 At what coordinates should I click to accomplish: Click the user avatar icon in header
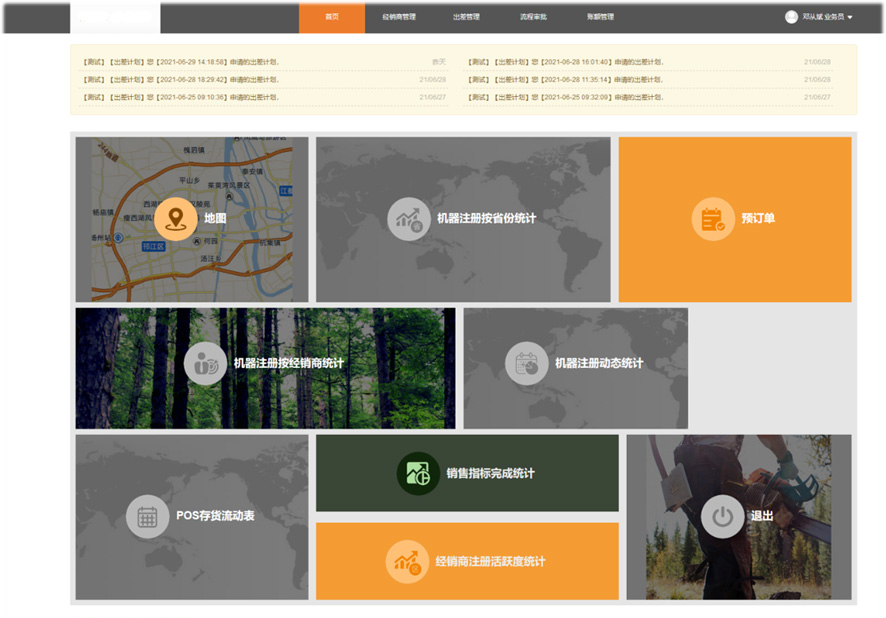pos(792,17)
